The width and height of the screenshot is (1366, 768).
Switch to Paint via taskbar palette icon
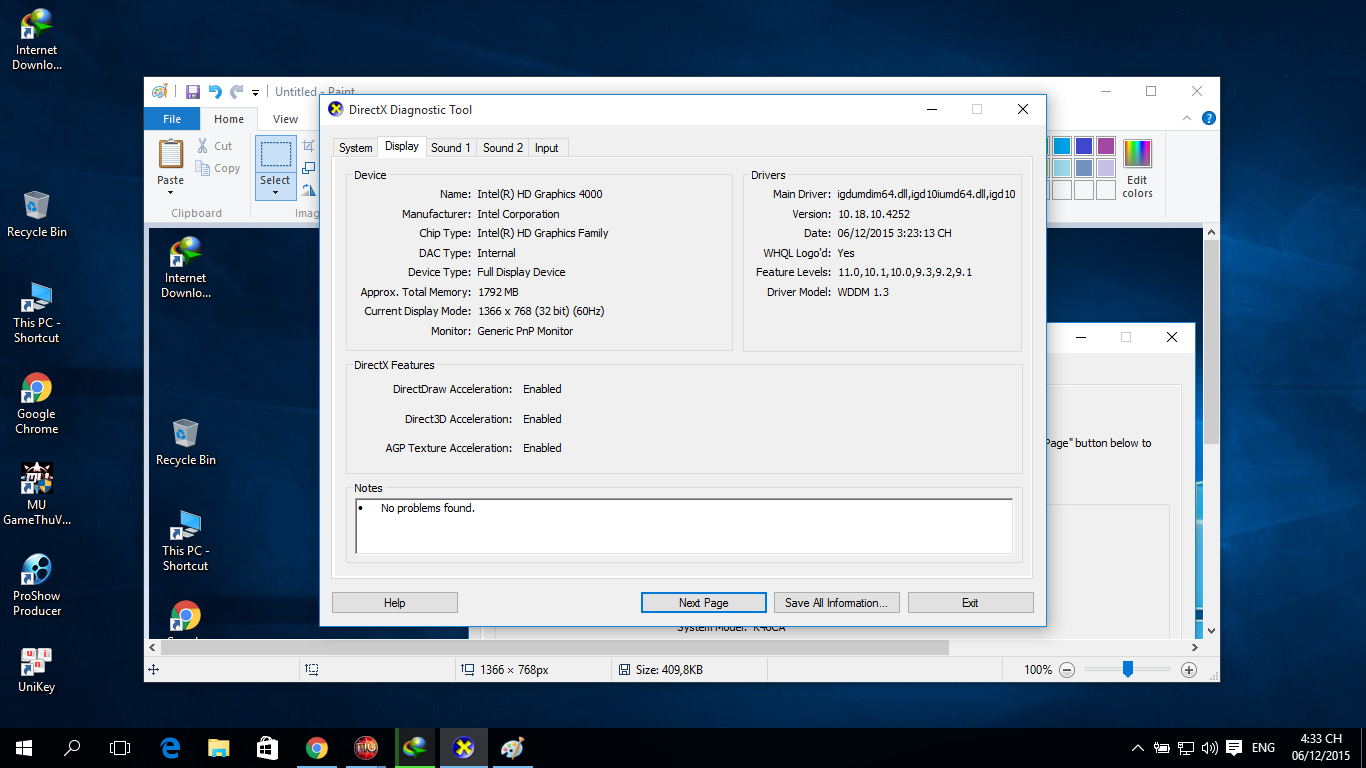pos(512,747)
